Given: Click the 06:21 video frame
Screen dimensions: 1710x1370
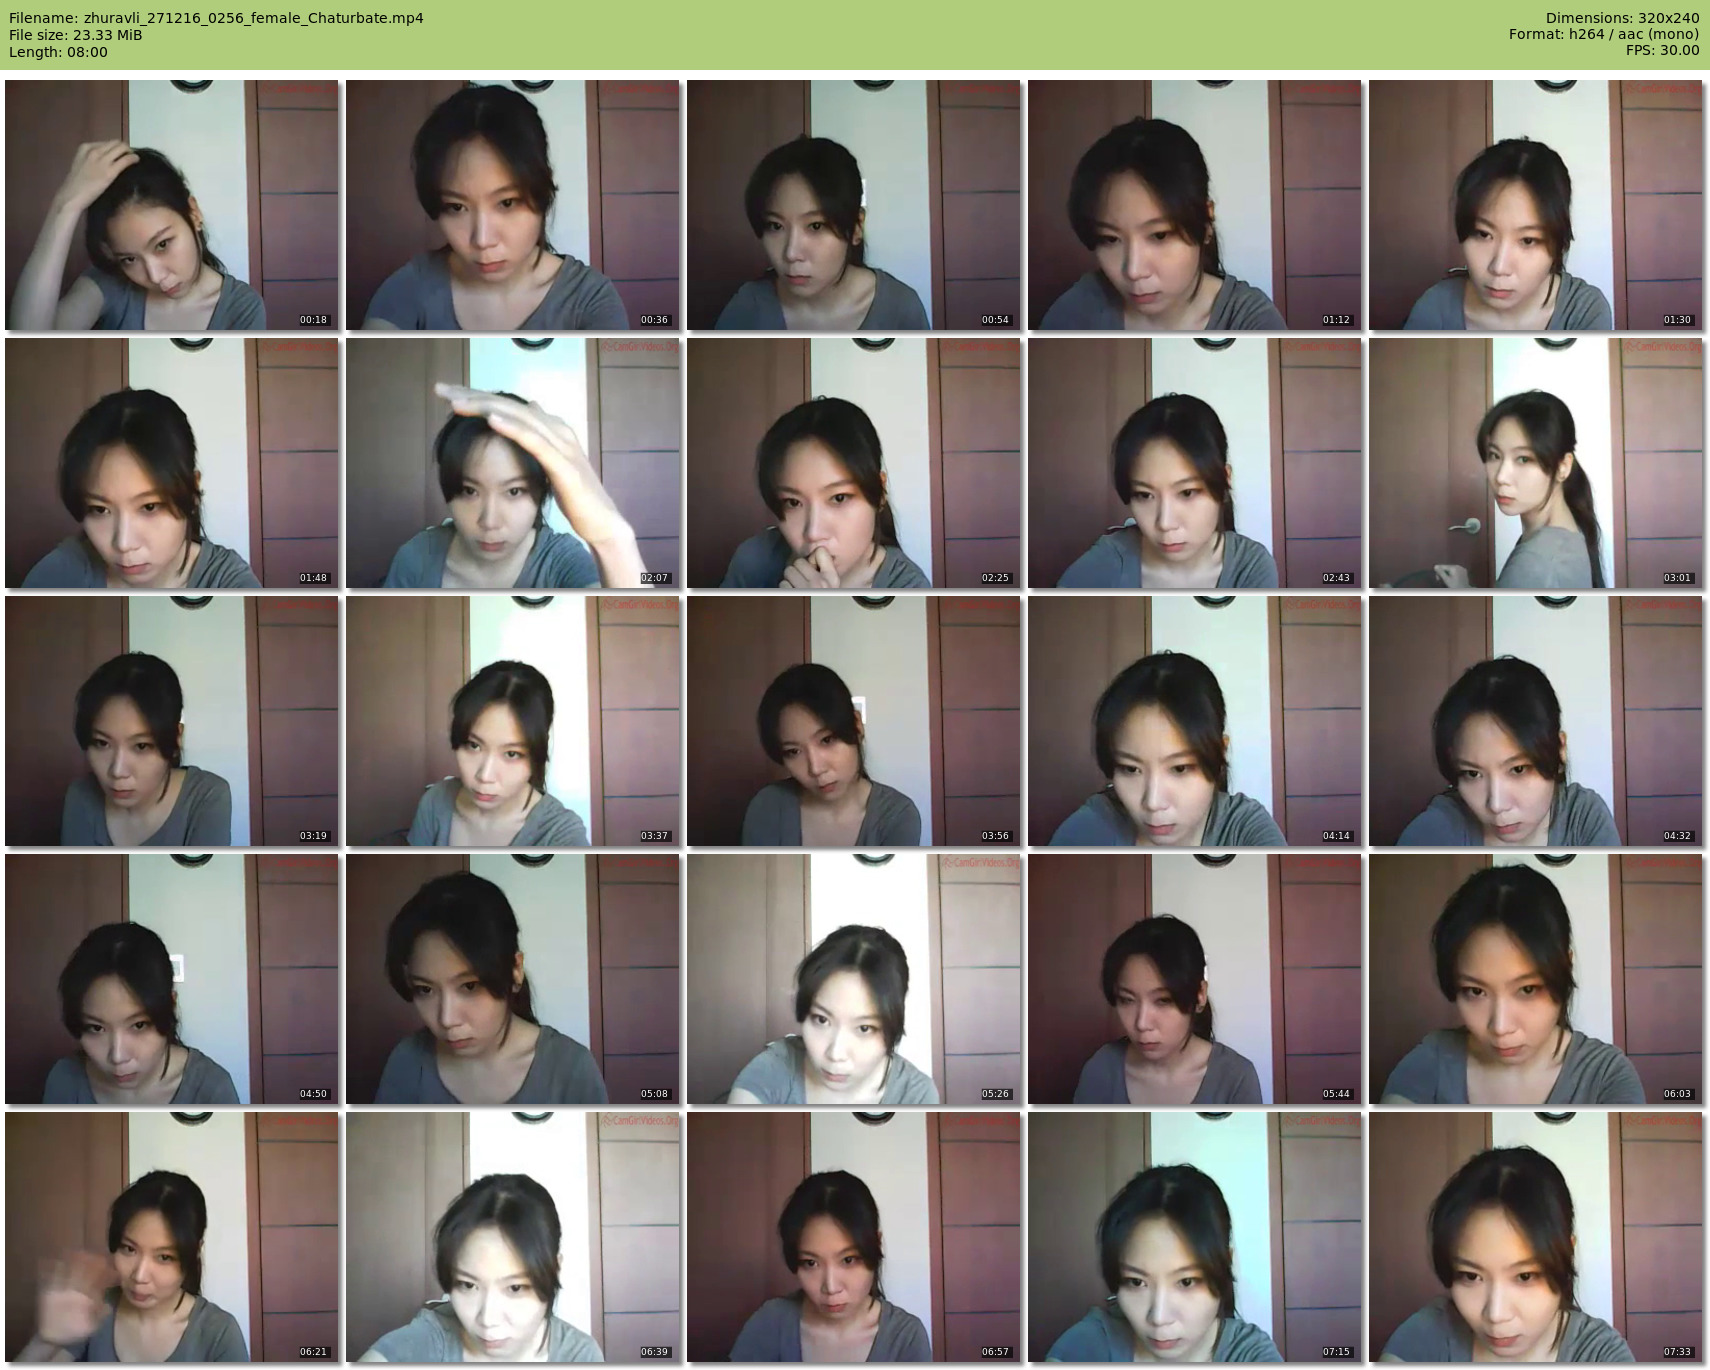Looking at the screenshot, I should click(x=171, y=1237).
